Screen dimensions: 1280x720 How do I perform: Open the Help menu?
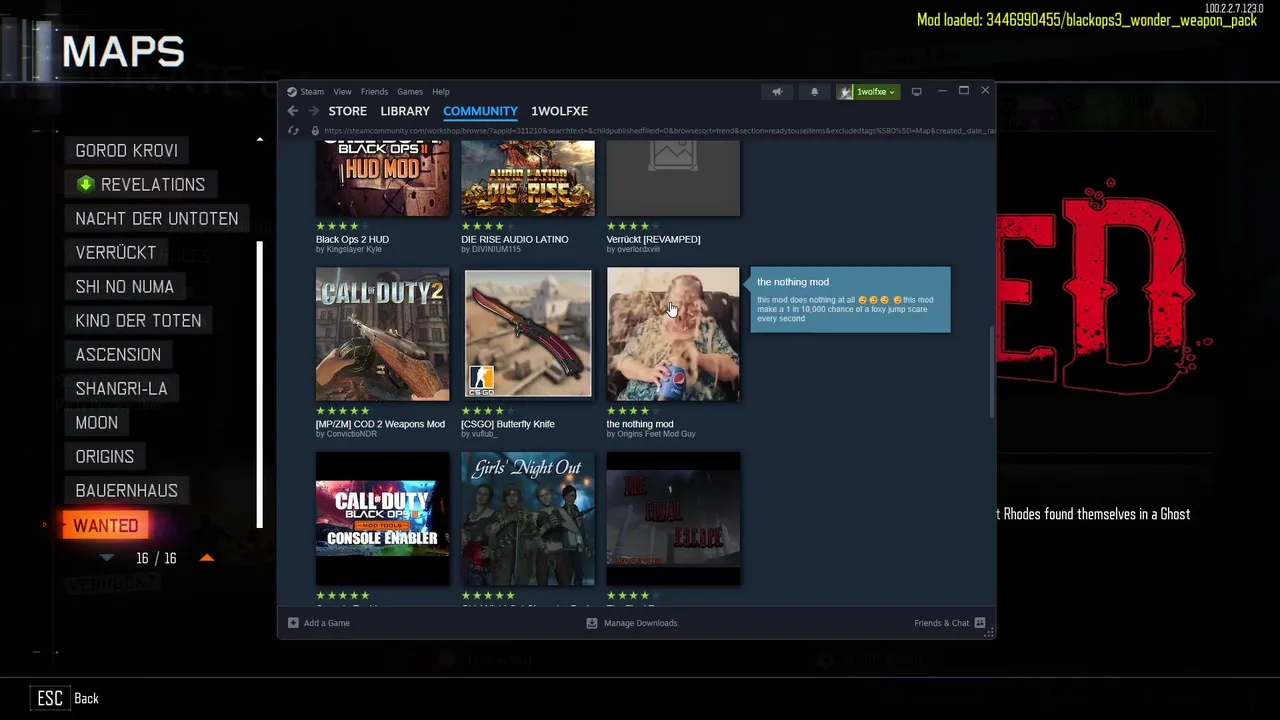point(441,92)
